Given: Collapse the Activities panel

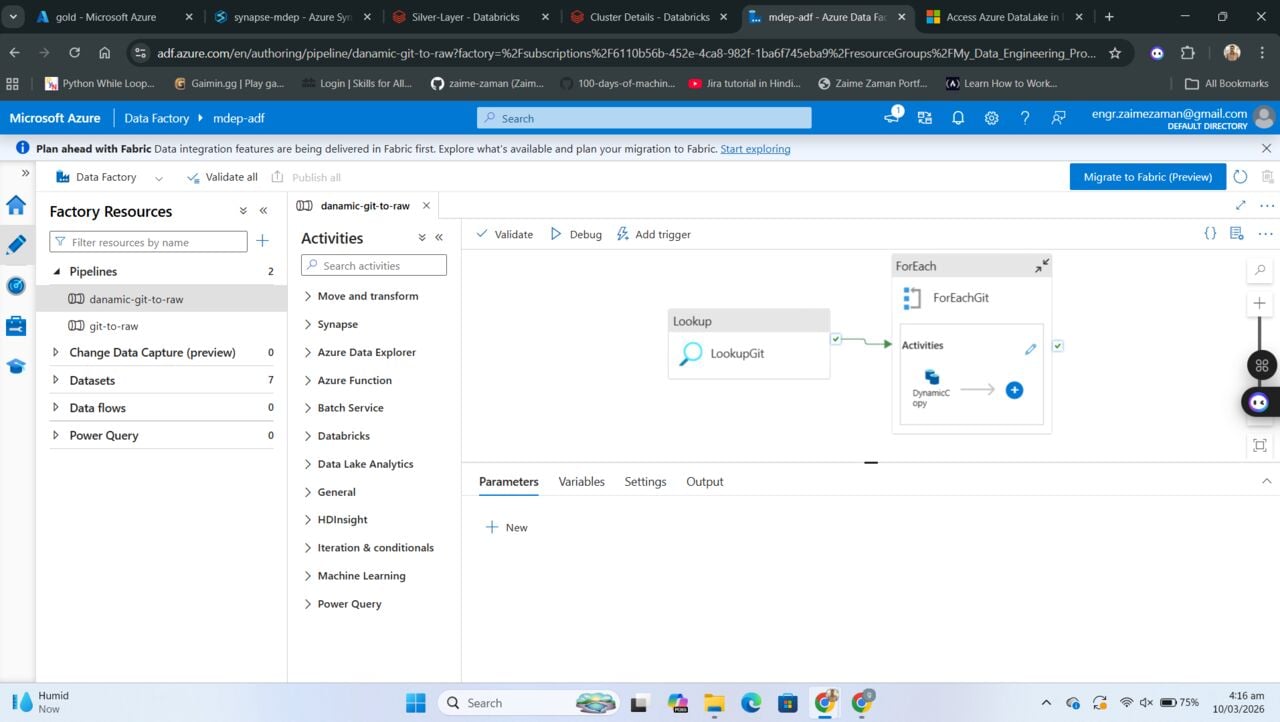Looking at the screenshot, I should pyautogui.click(x=439, y=238).
